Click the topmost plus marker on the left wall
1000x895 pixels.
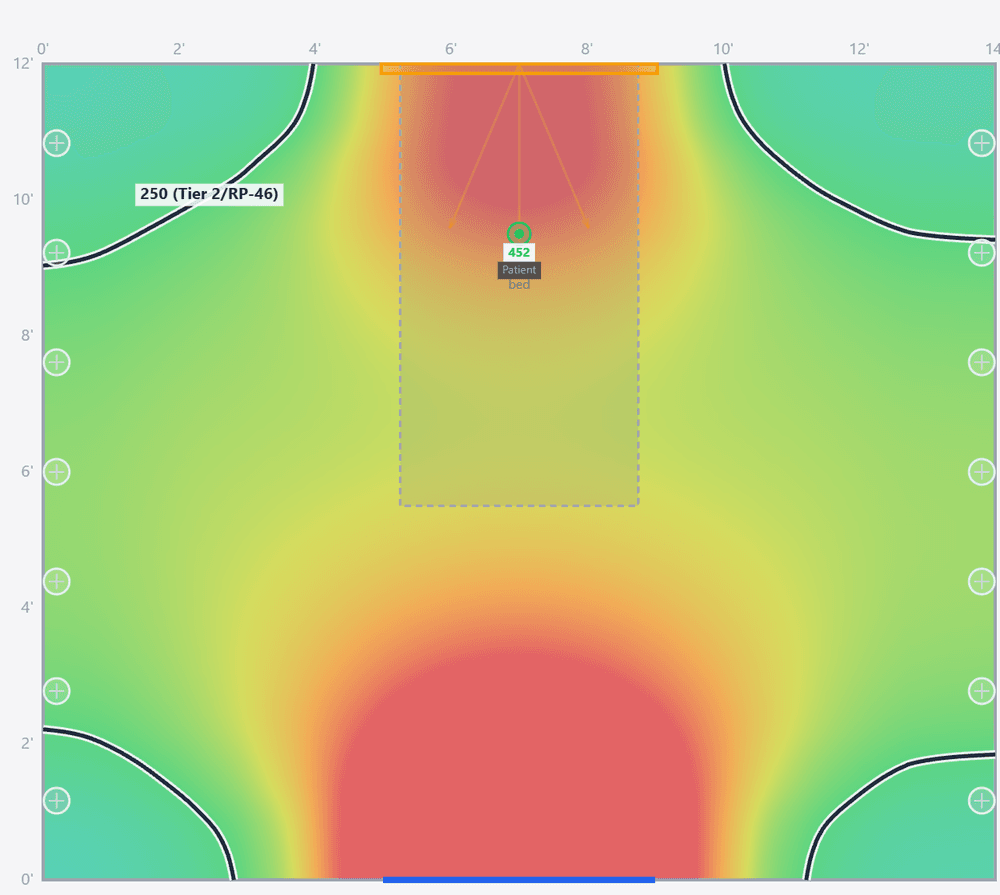57,143
